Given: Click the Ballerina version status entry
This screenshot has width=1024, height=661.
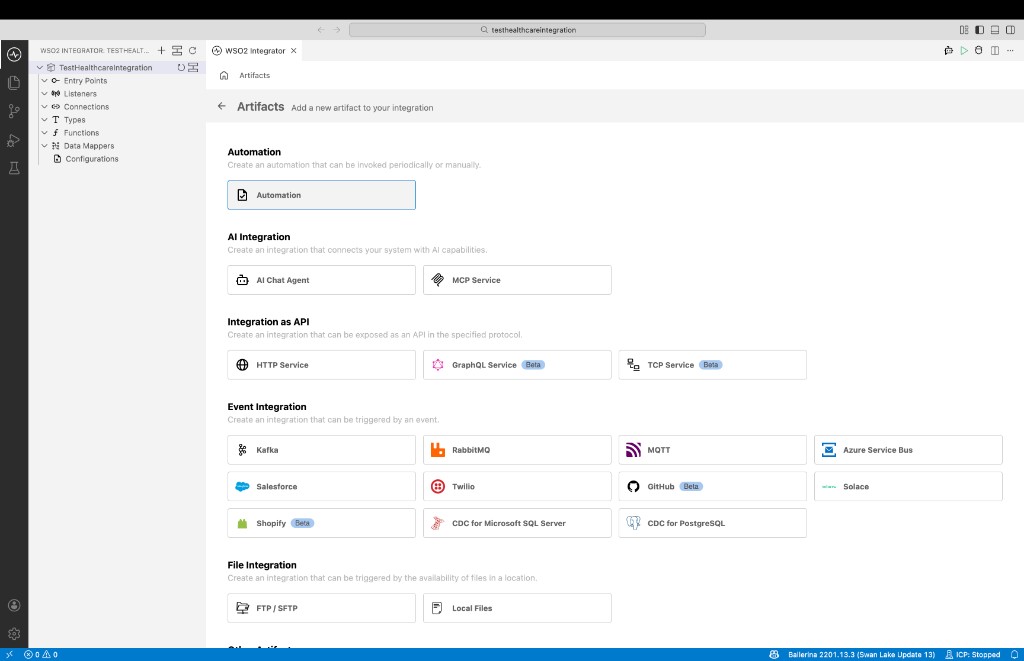Looking at the screenshot, I should click(x=861, y=654).
